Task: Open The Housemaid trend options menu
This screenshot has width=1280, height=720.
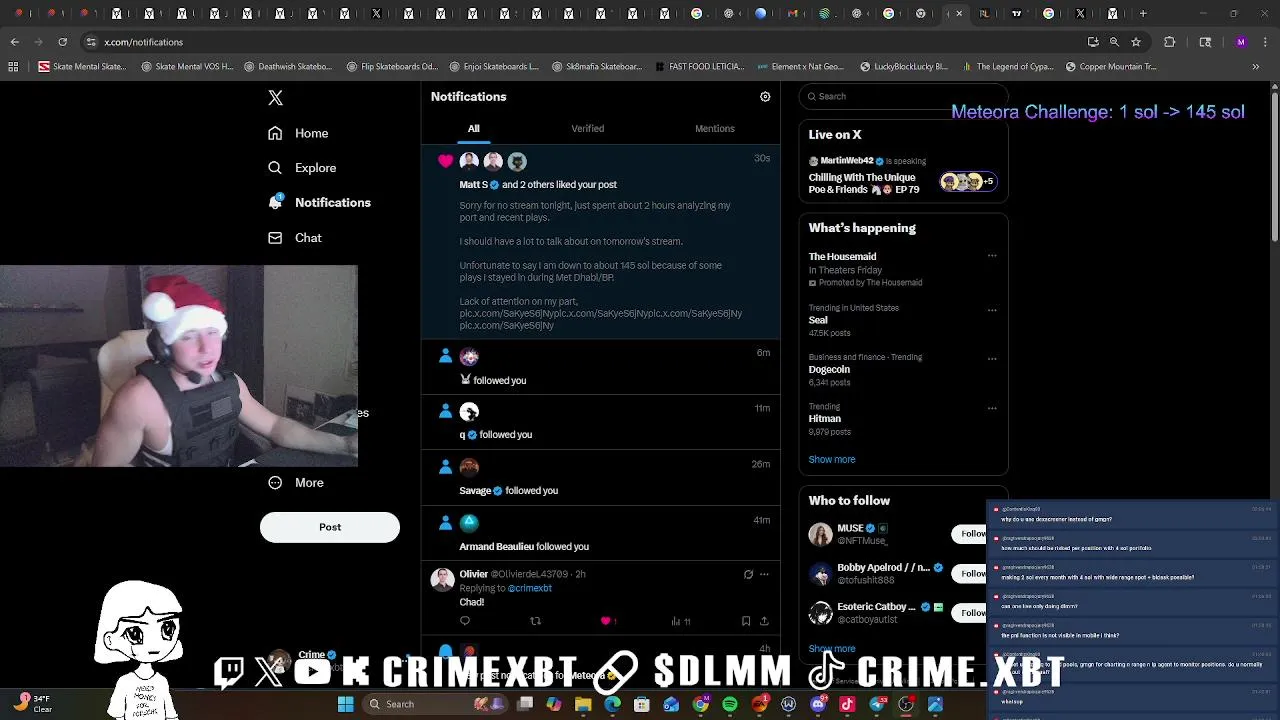Action: click(992, 256)
